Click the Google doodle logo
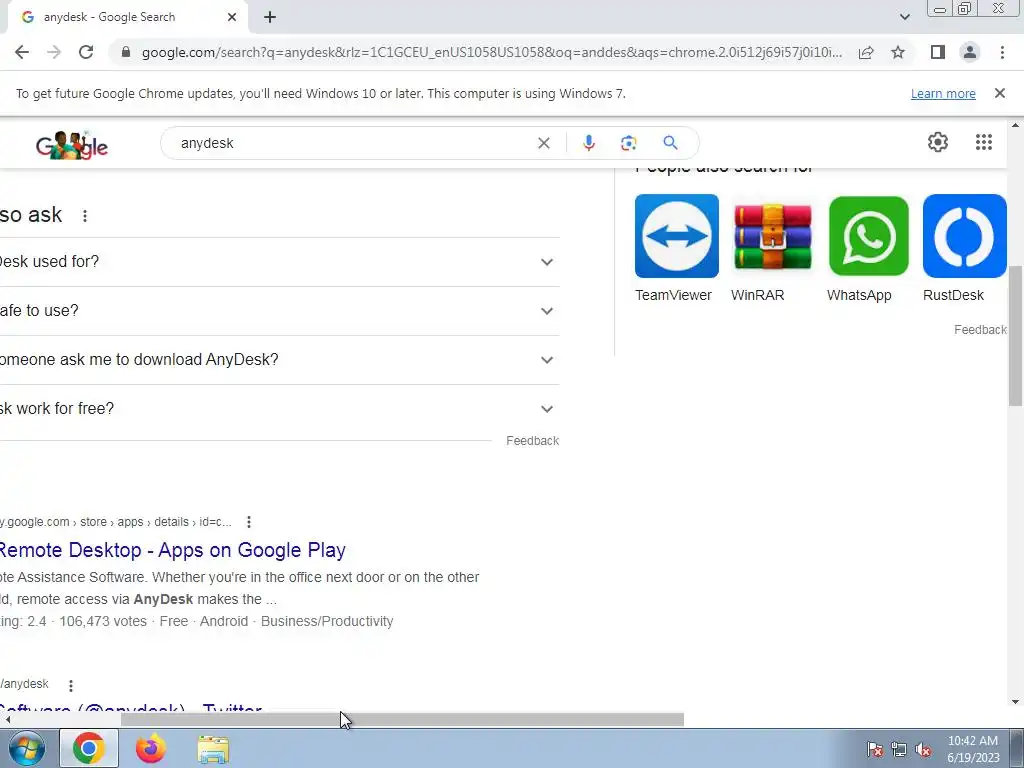The image size is (1024, 768). (72, 145)
